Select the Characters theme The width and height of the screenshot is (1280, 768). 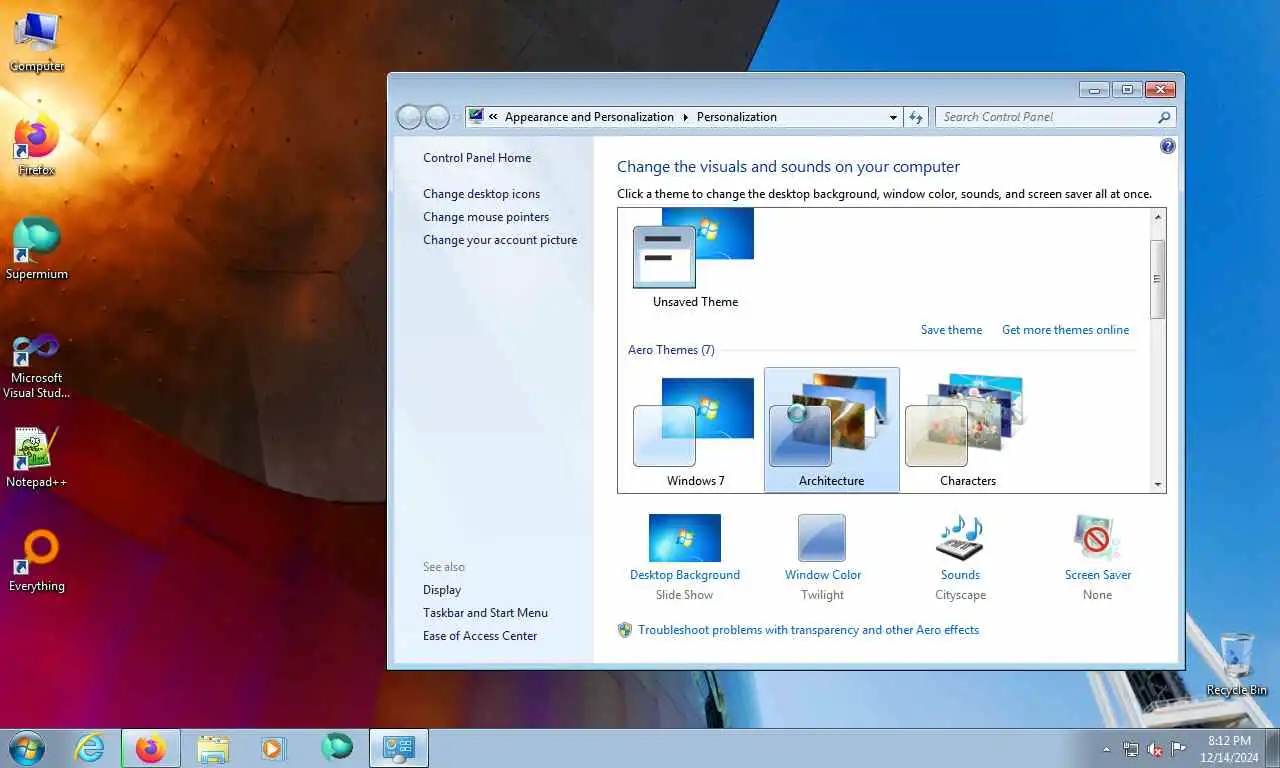coord(967,431)
